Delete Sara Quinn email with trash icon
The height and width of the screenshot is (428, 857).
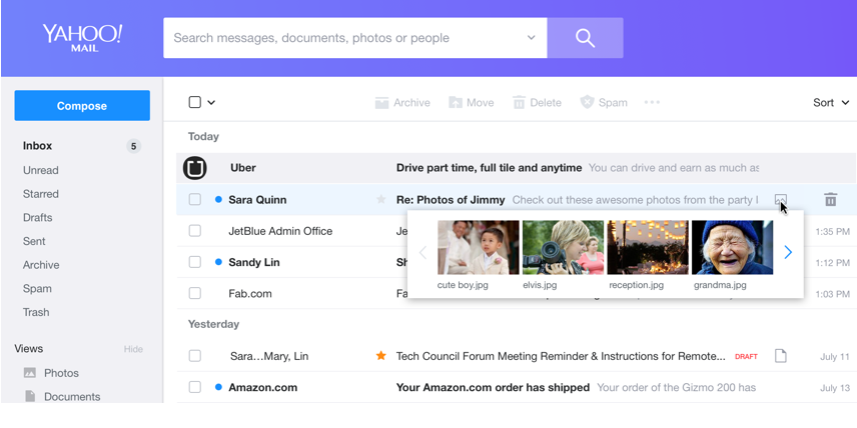(x=830, y=200)
